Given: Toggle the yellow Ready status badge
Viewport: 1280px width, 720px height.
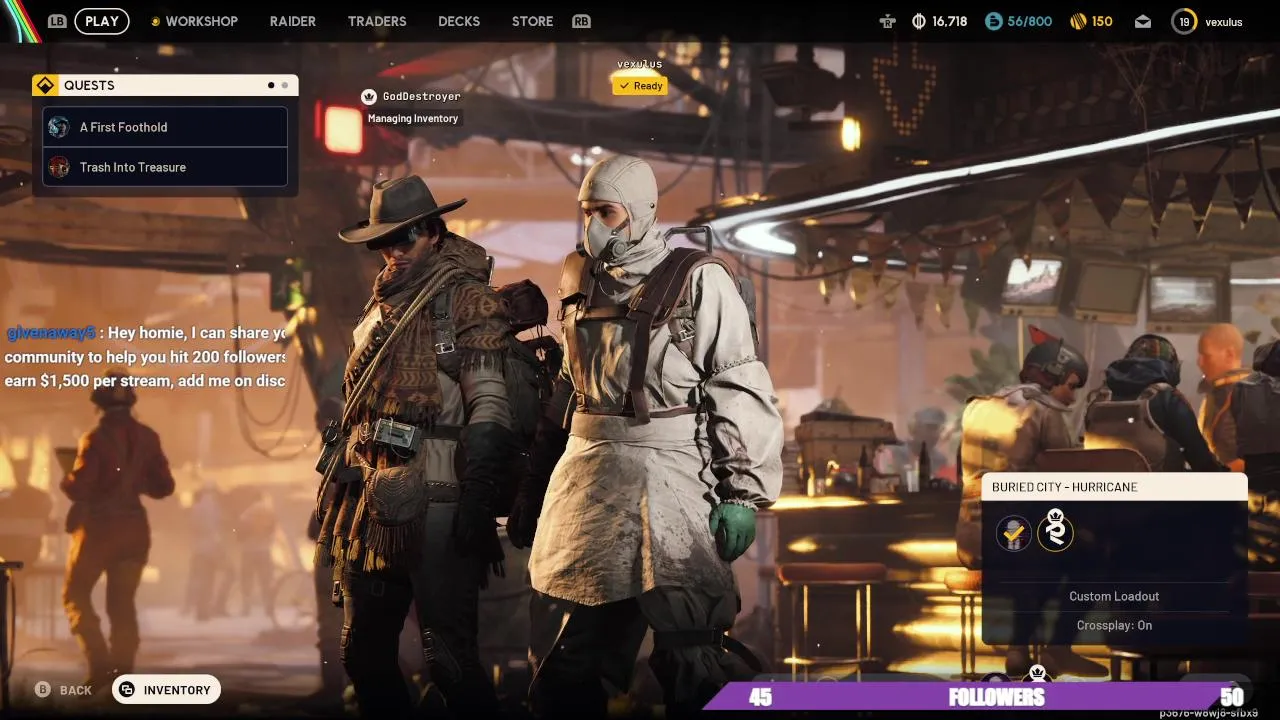Looking at the screenshot, I should (x=640, y=86).
